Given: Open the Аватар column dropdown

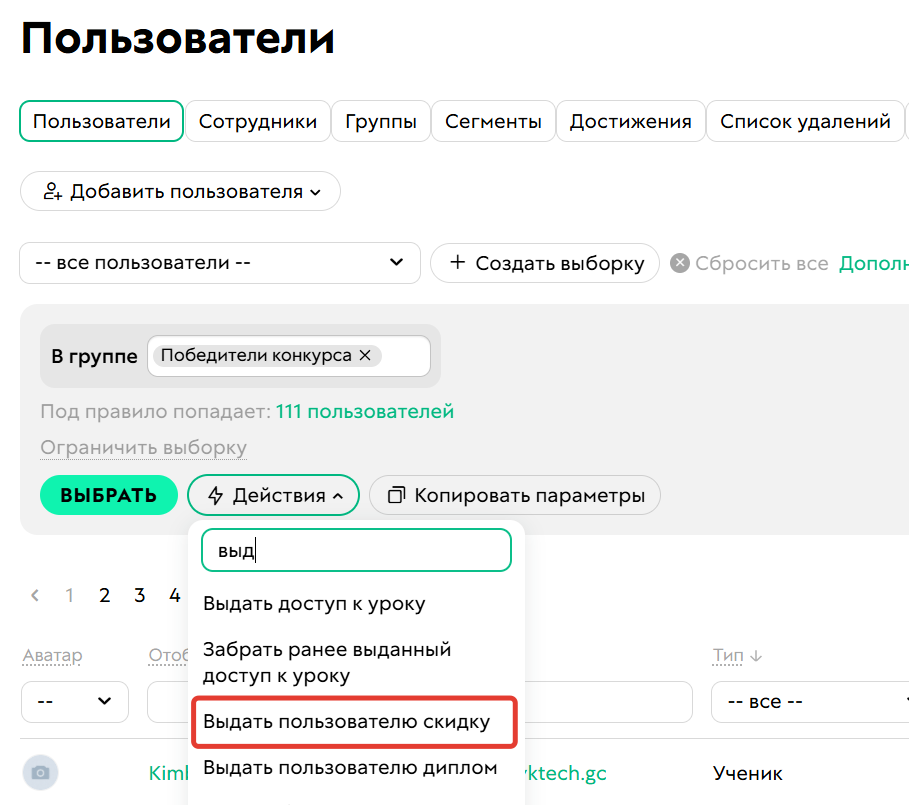Looking at the screenshot, I should pyautogui.click(x=75, y=701).
